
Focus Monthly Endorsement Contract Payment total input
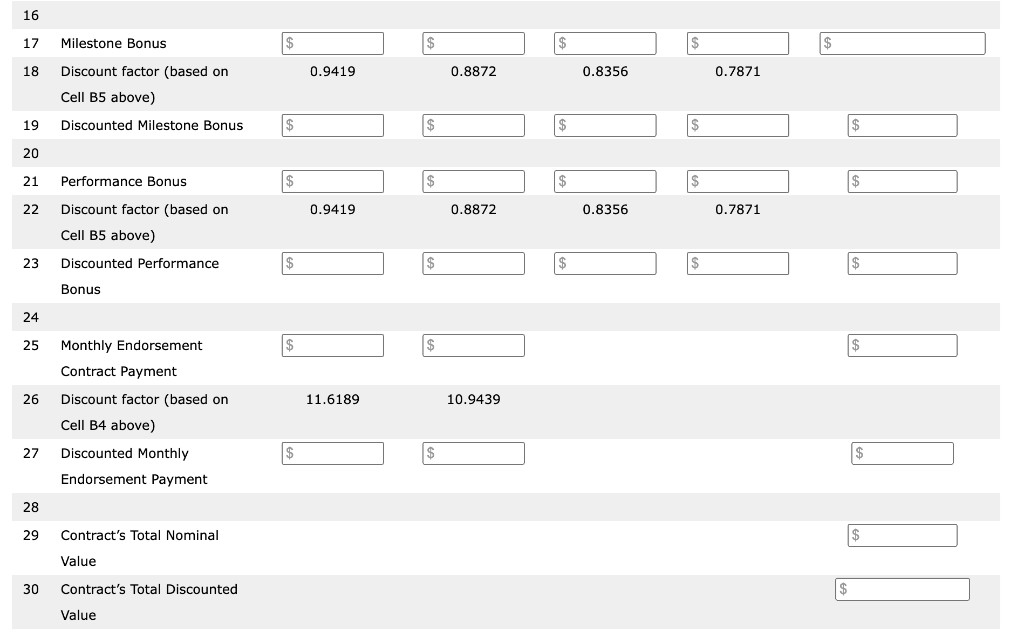[902, 345]
